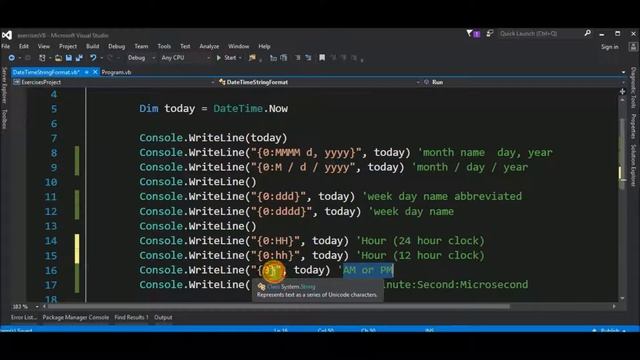
Task: Click 'AM or PM' highlighted comment
Action: coord(368,270)
